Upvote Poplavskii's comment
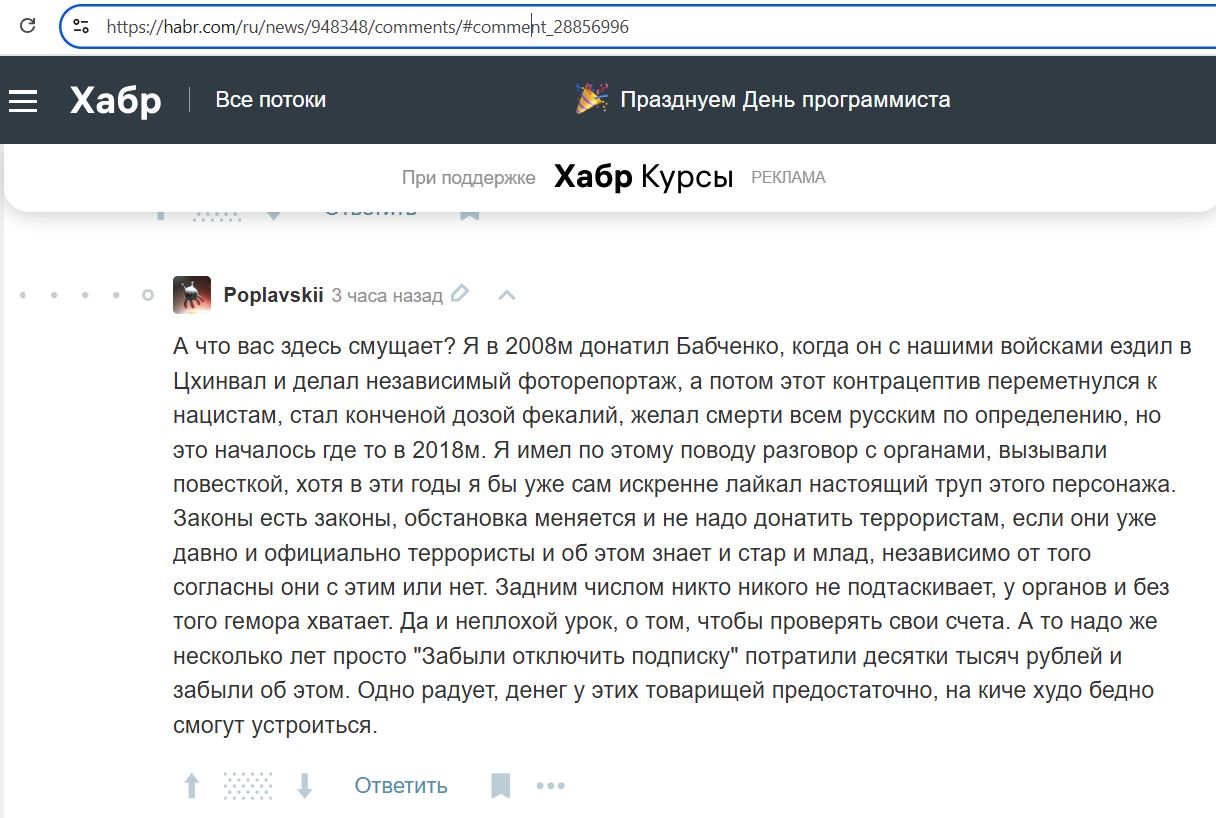1216x818 pixels. (x=191, y=786)
